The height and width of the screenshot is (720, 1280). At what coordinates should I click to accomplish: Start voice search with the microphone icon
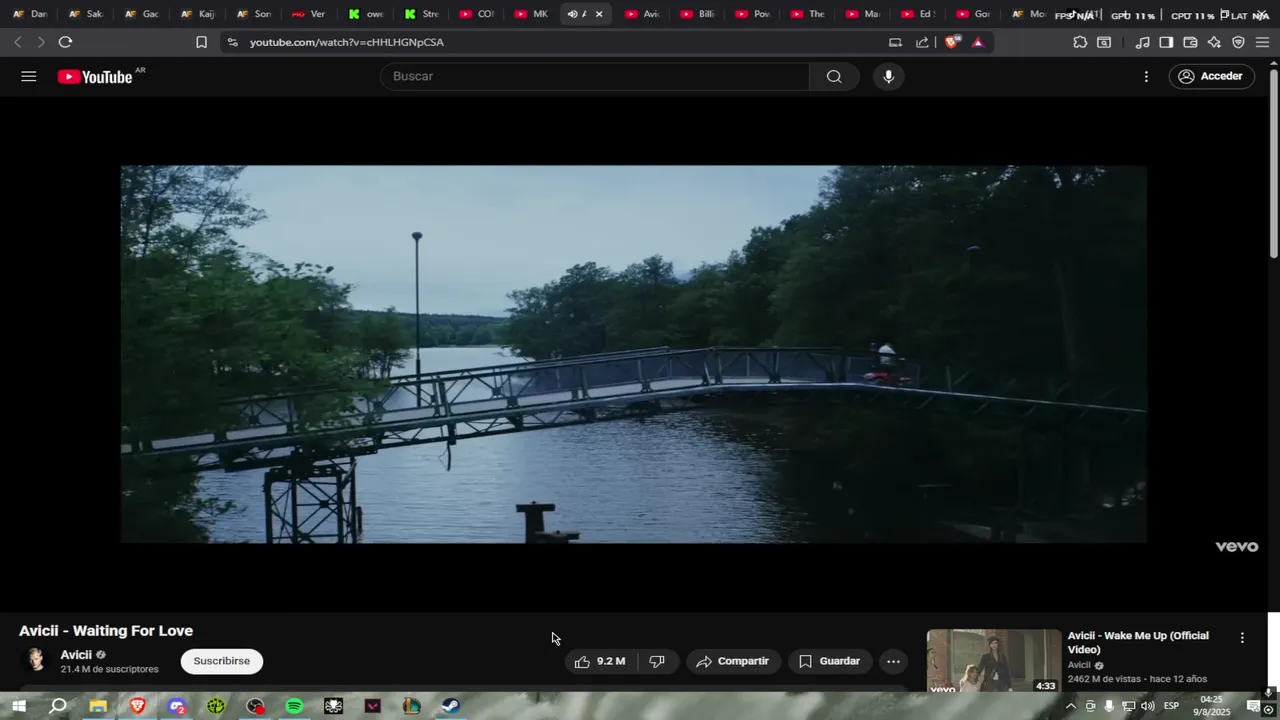[888, 76]
